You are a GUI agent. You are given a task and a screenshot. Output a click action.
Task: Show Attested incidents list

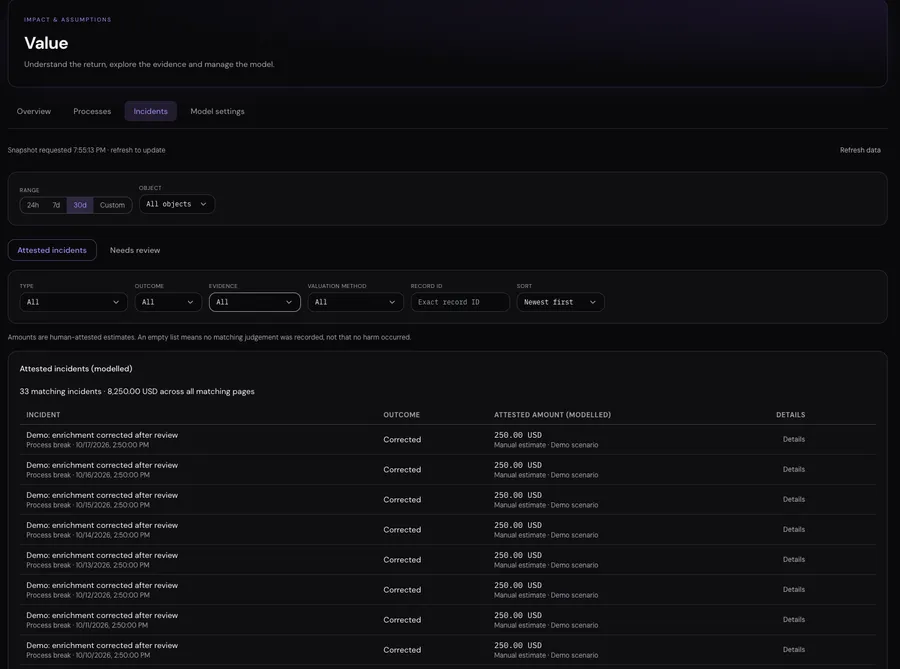point(52,250)
